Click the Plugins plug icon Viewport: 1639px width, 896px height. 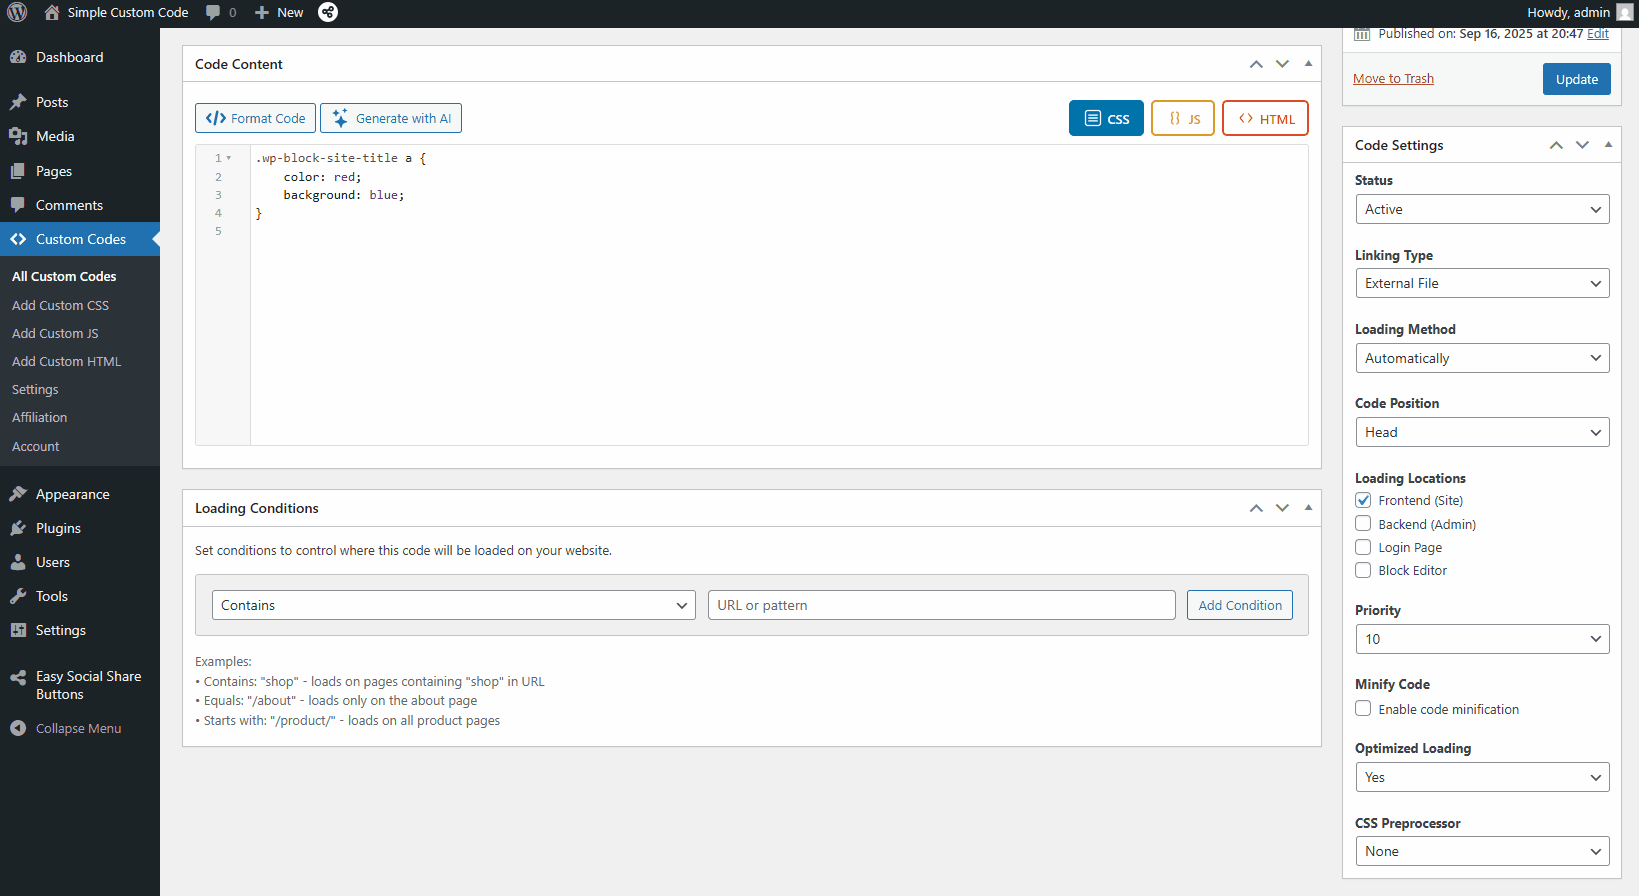(x=18, y=528)
